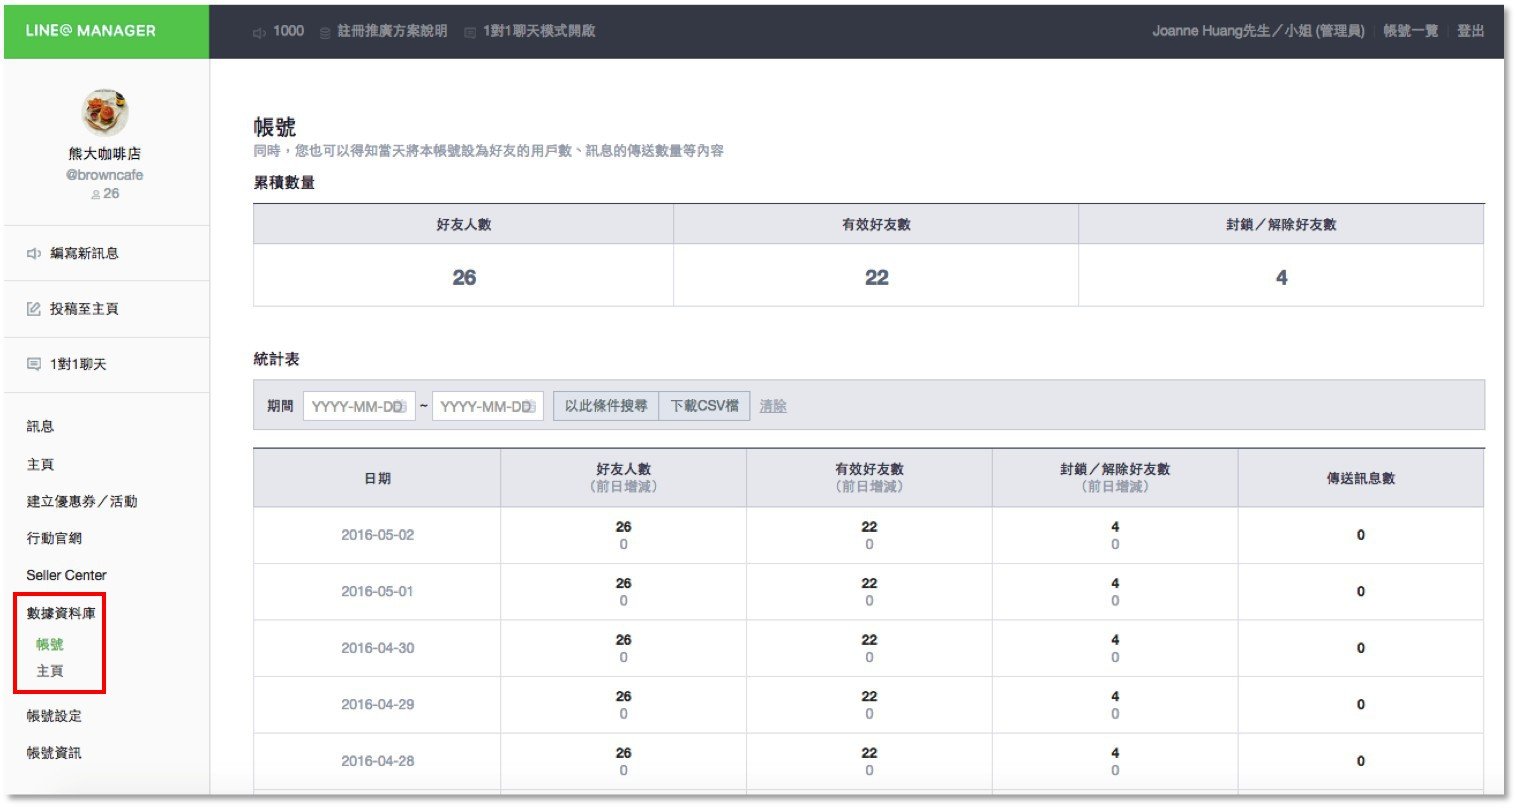Open the calendar picker in end date field
This screenshot has width=1517, height=808.
529,407
